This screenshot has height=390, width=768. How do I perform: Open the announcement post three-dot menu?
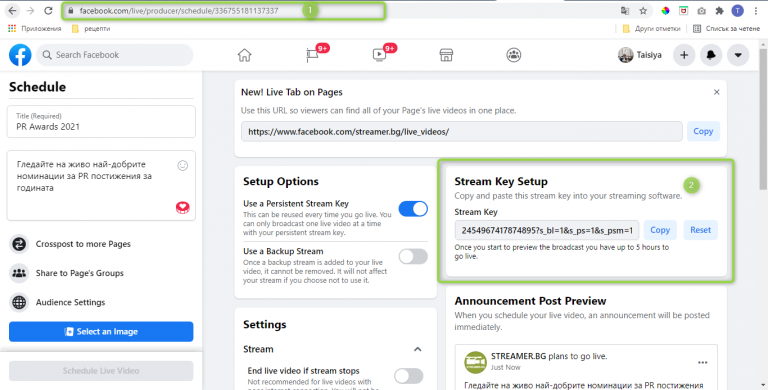tap(702, 363)
